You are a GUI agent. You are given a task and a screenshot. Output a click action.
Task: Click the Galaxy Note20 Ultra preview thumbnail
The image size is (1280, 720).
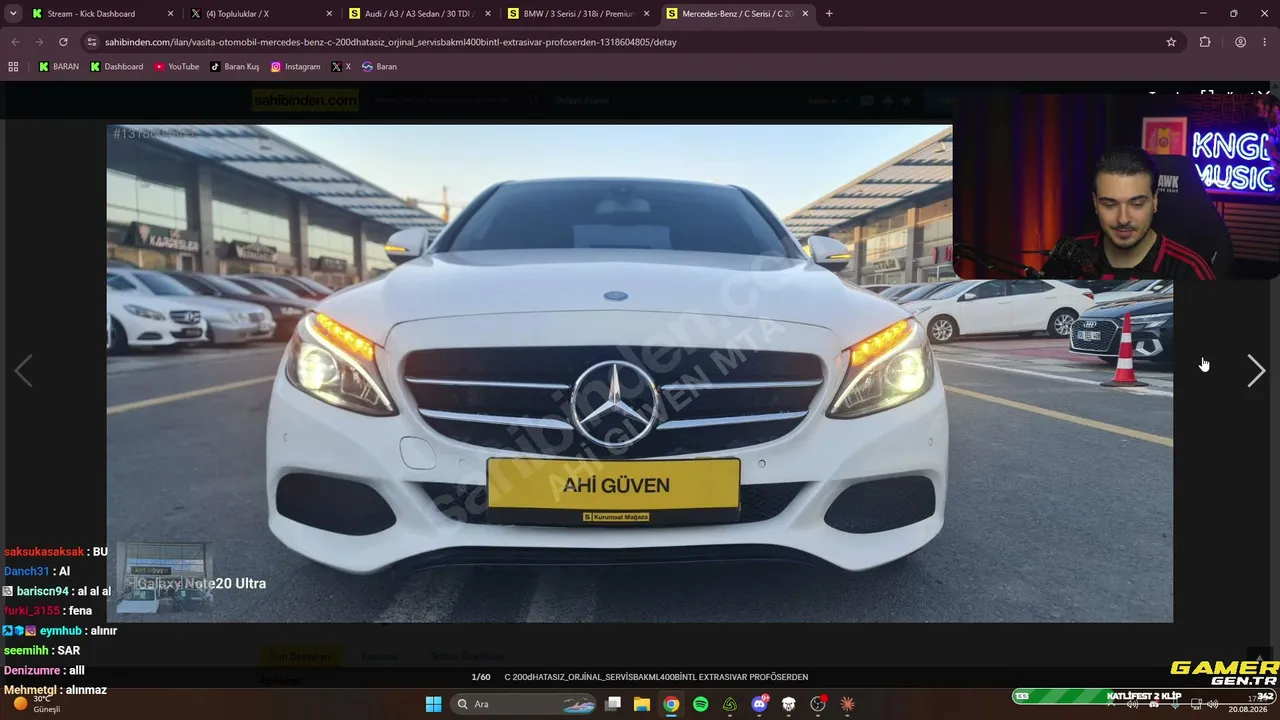click(x=164, y=578)
